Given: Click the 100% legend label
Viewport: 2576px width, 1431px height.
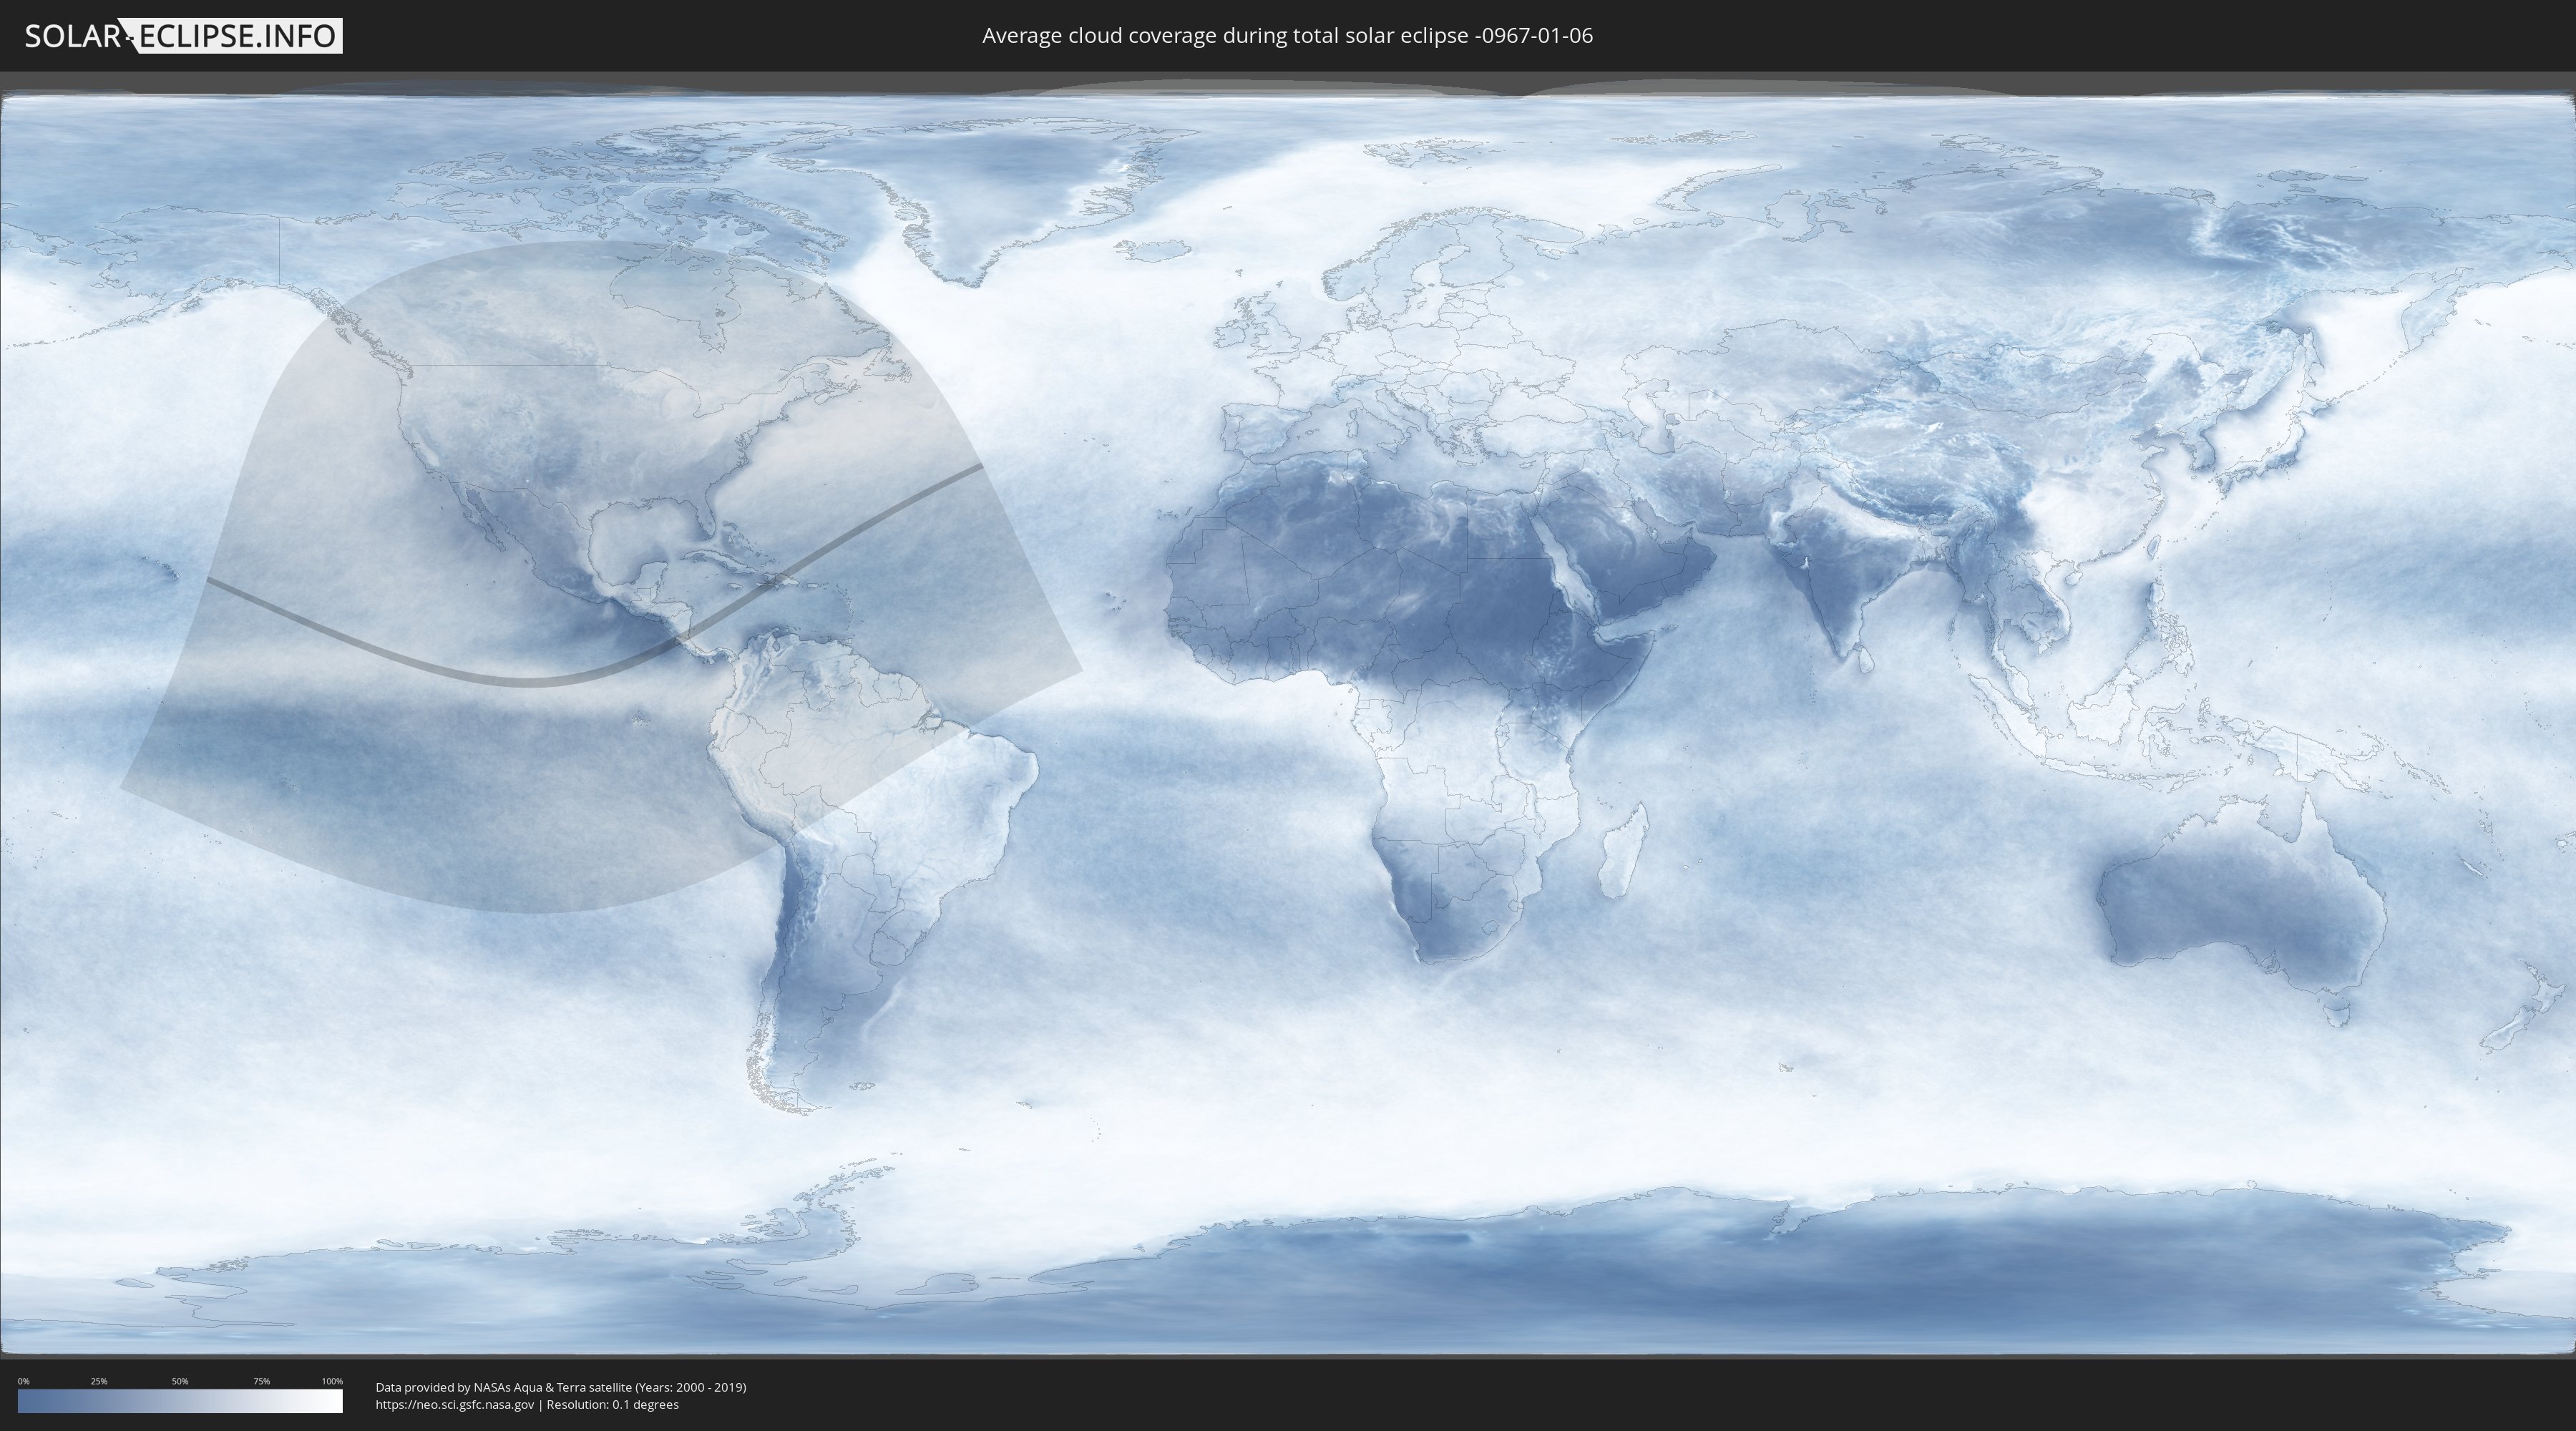Looking at the screenshot, I should (332, 1381).
